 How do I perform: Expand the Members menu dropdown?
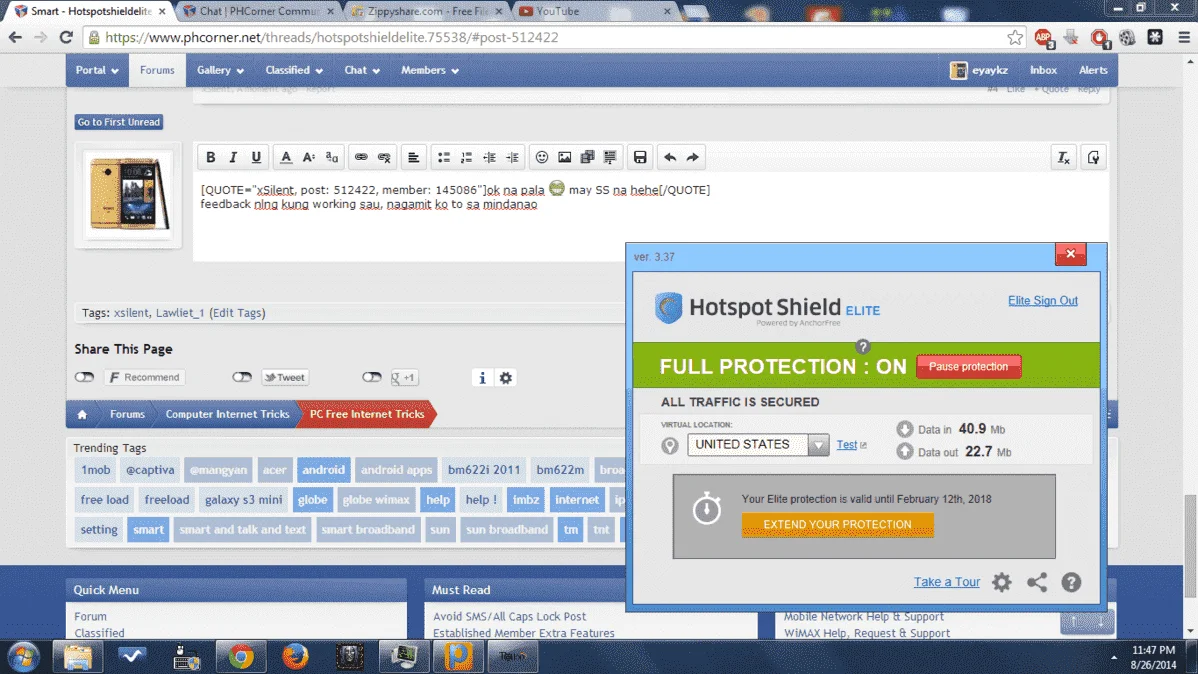(x=430, y=70)
